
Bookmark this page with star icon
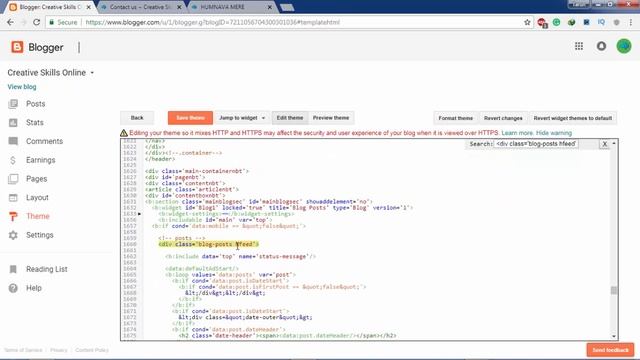[527, 22]
